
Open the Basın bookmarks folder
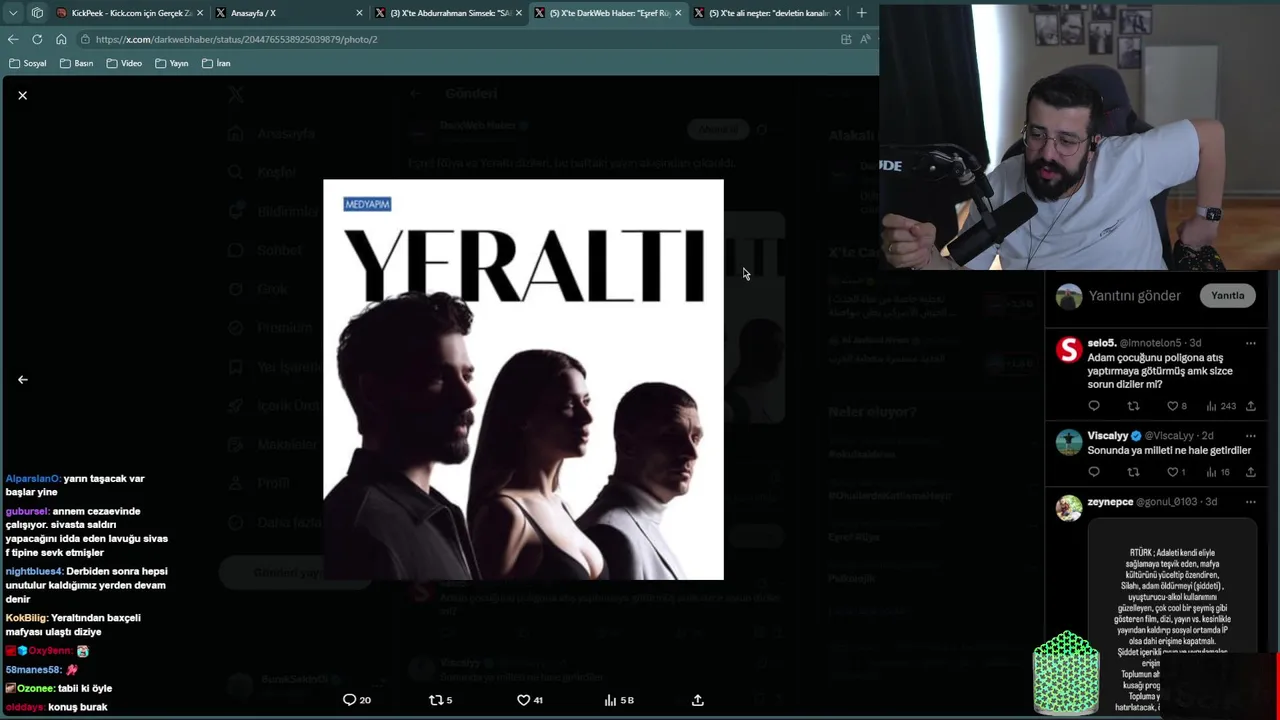(x=76, y=63)
